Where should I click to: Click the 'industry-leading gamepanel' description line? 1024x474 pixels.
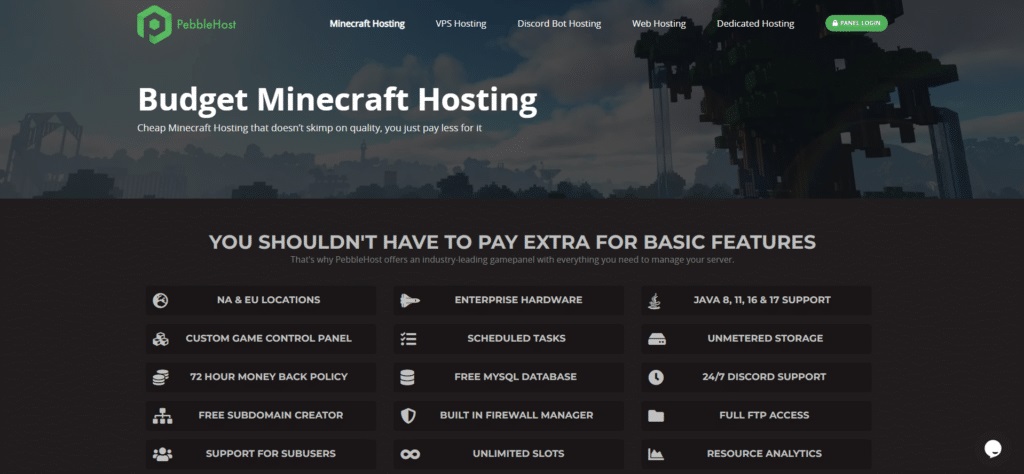coord(512,260)
